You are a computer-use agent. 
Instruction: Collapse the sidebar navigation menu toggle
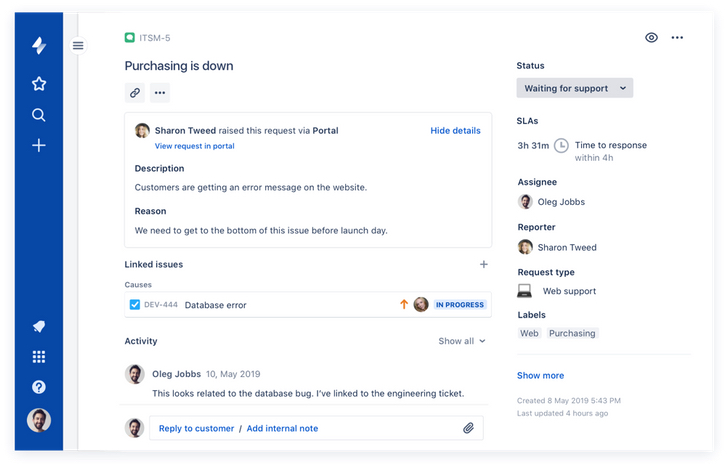(78, 45)
